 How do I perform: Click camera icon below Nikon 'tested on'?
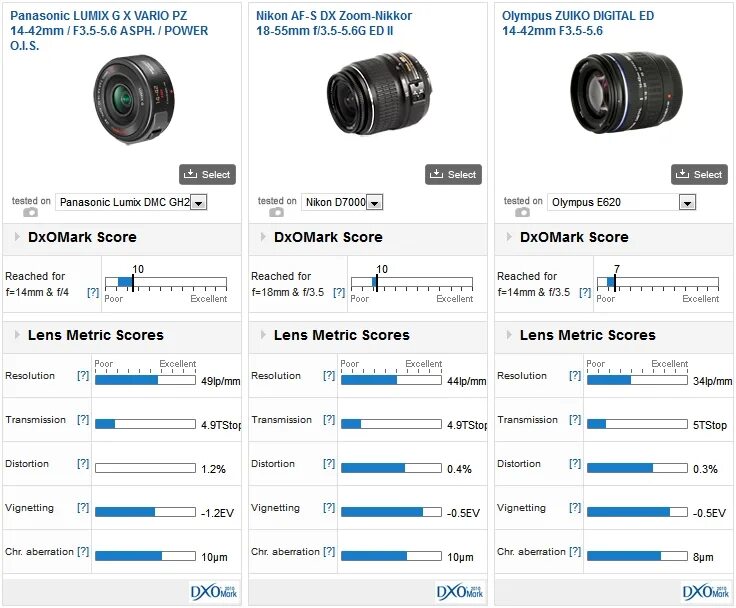tap(276, 213)
